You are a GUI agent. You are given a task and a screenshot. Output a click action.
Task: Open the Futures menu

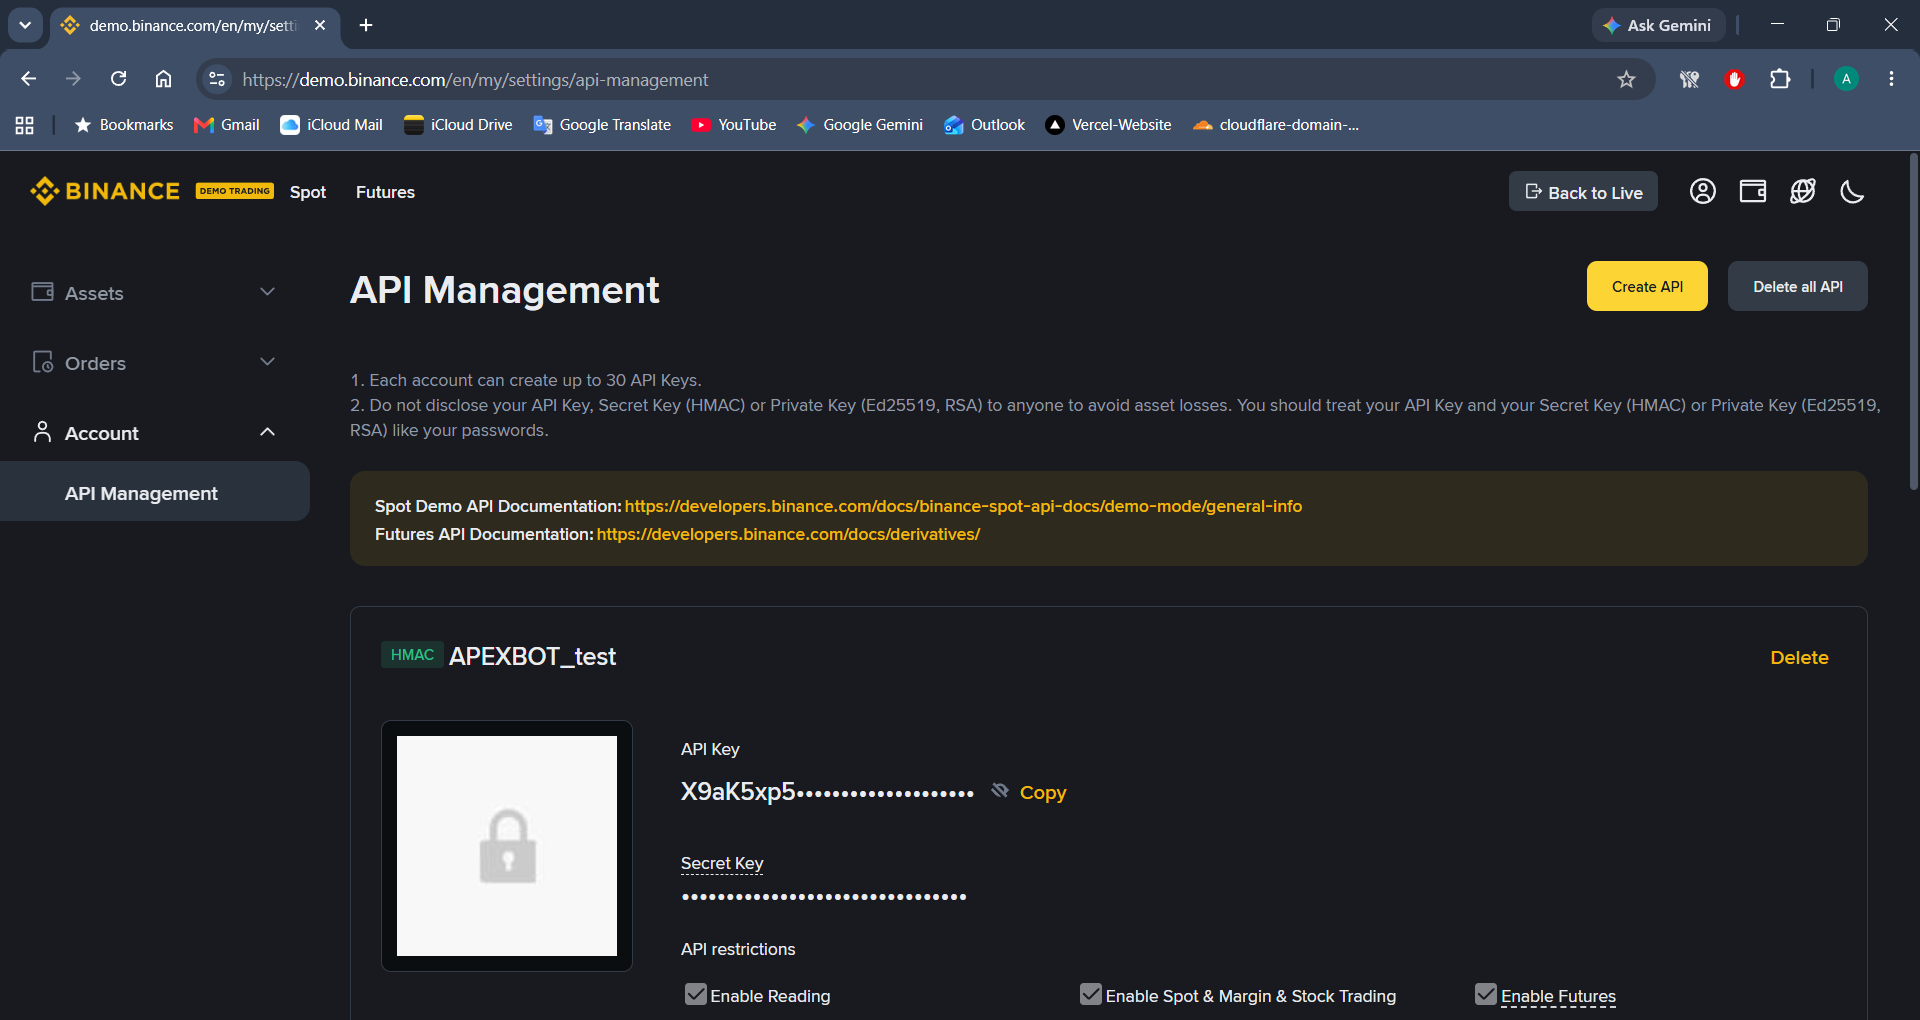pyautogui.click(x=385, y=192)
